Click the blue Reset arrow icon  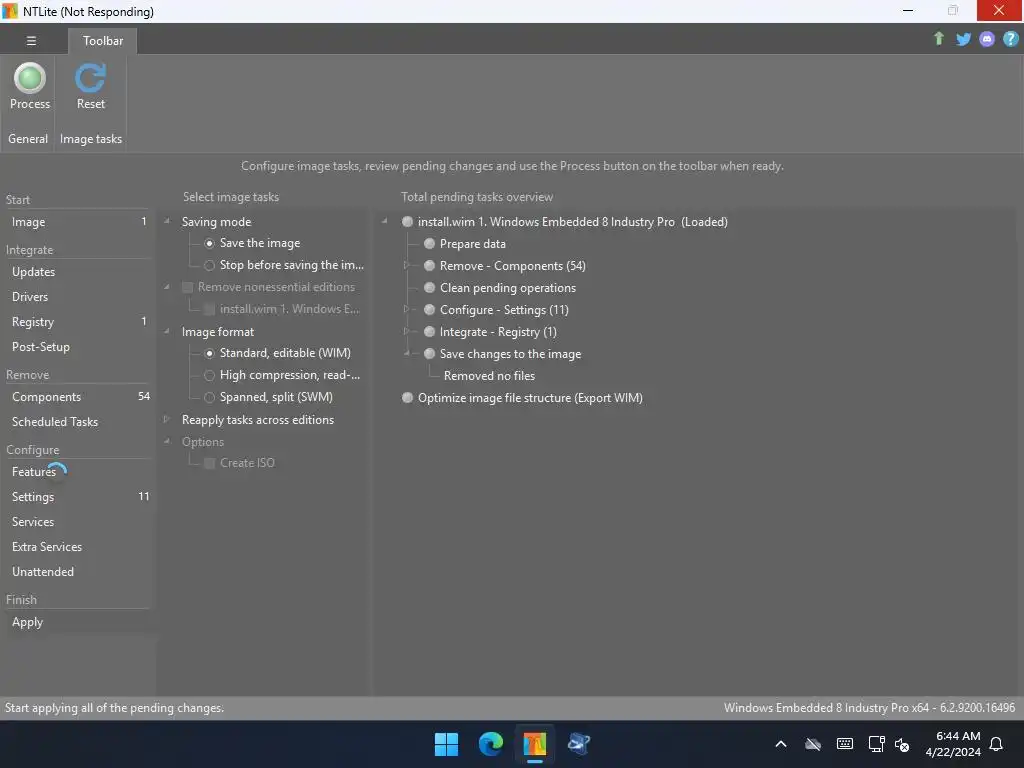pyautogui.click(x=90, y=78)
